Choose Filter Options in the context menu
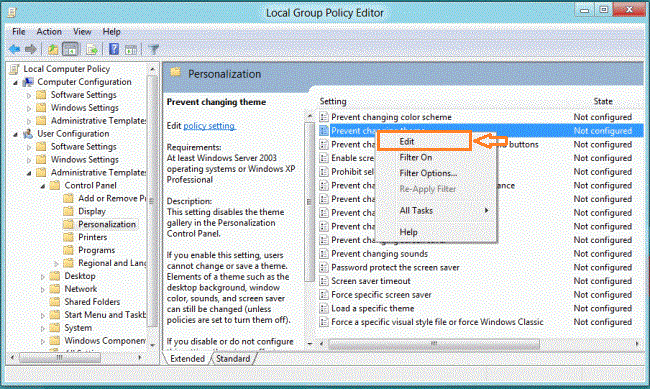This screenshot has height=389, width=650. [436, 173]
